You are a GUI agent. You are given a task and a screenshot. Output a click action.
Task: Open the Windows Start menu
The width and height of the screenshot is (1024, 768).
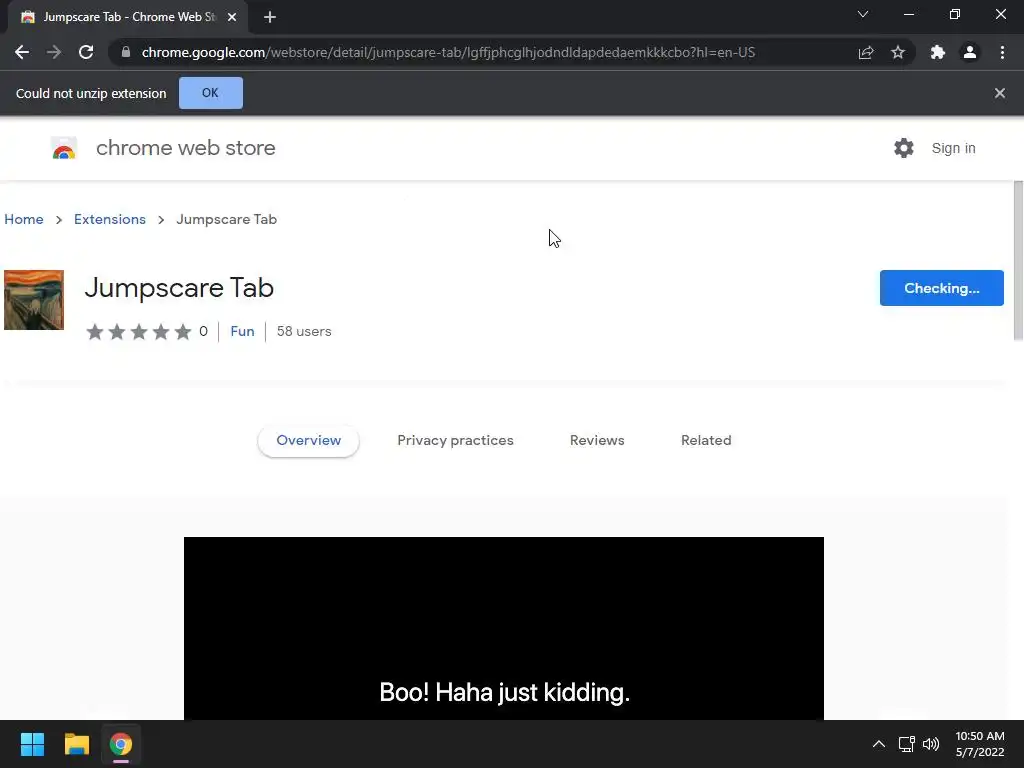tap(32, 744)
